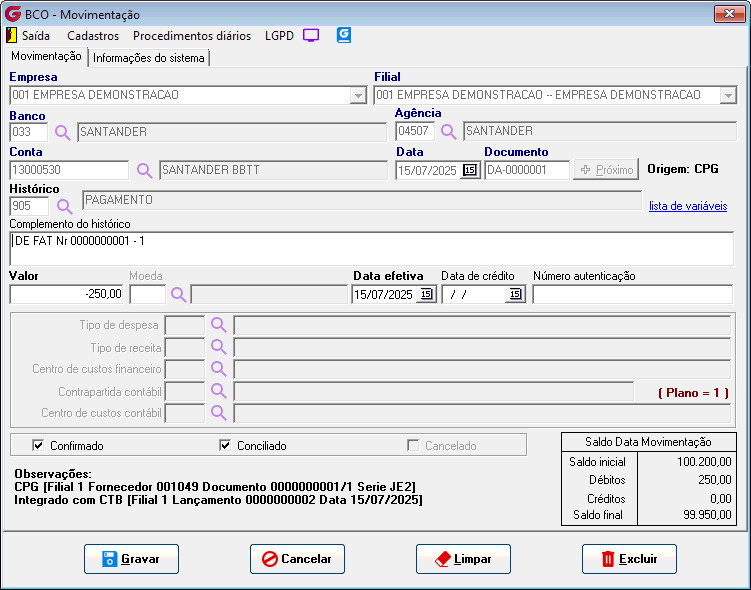The height and width of the screenshot is (590, 751).
Task: Click the Tipo de receita code field
Action: [x=184, y=347]
